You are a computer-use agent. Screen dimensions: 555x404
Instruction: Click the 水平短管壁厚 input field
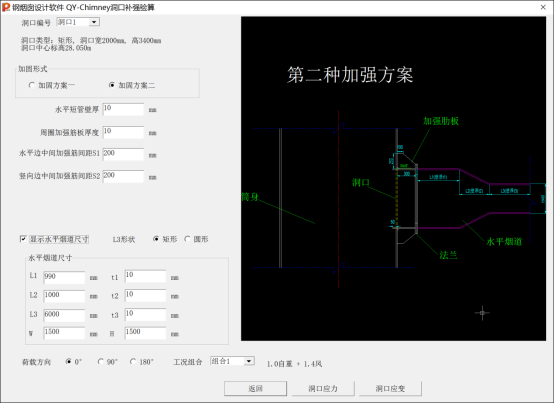(x=123, y=109)
